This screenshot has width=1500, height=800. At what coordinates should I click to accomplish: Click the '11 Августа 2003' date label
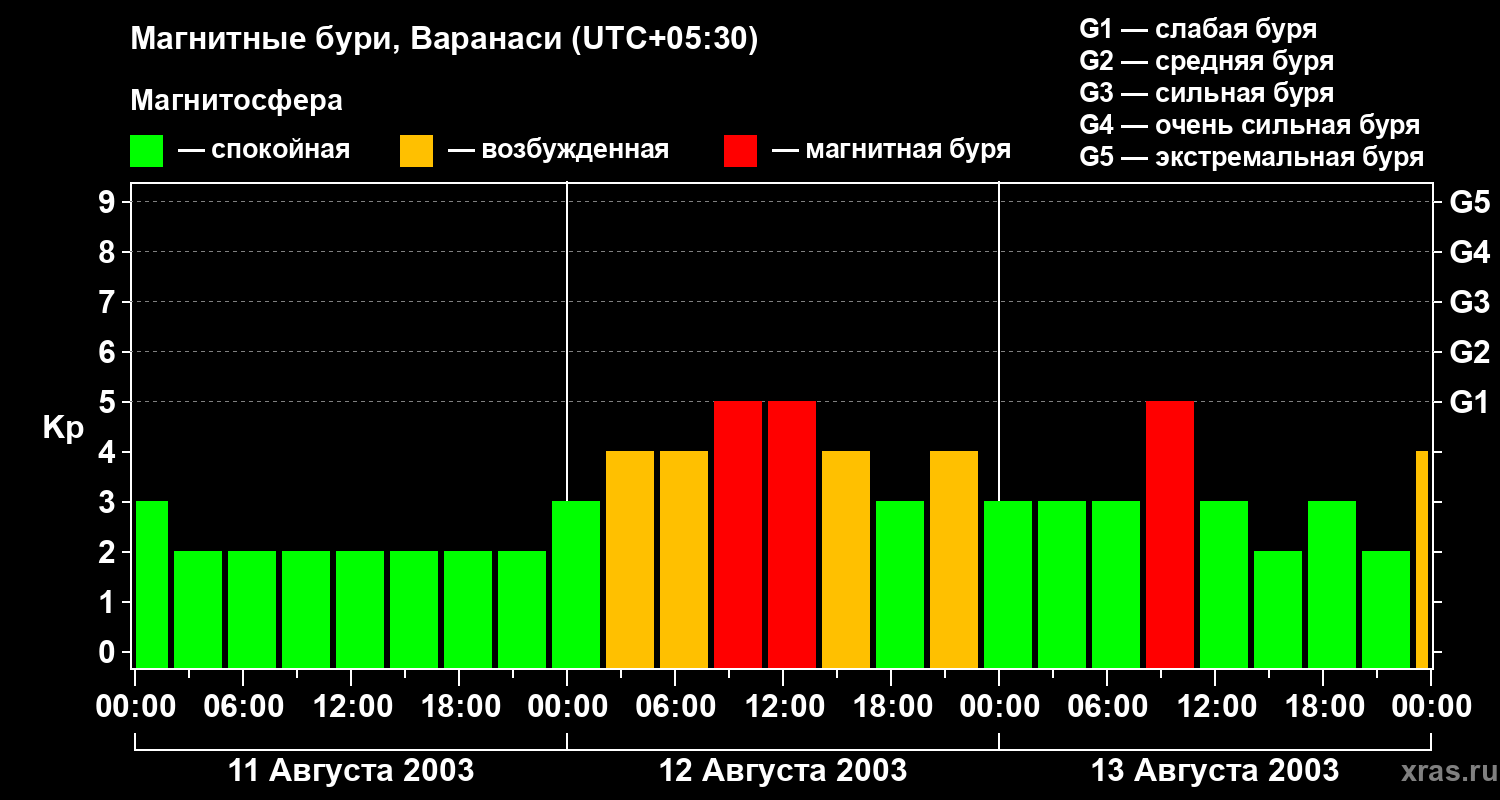pos(351,771)
